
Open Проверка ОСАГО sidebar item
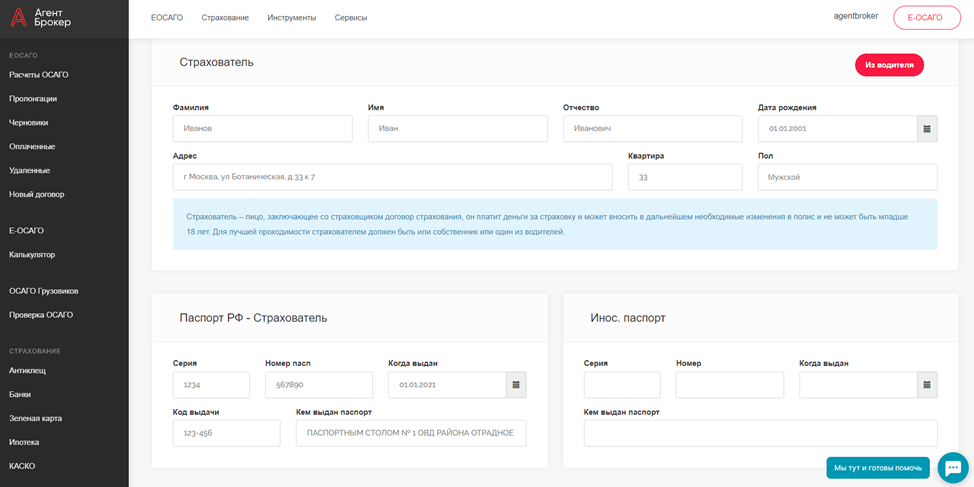pos(41,315)
